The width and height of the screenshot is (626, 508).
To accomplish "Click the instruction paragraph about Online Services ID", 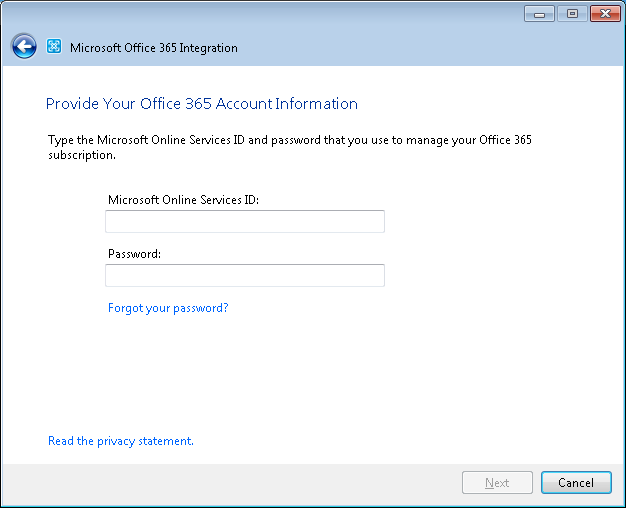I will point(289,147).
